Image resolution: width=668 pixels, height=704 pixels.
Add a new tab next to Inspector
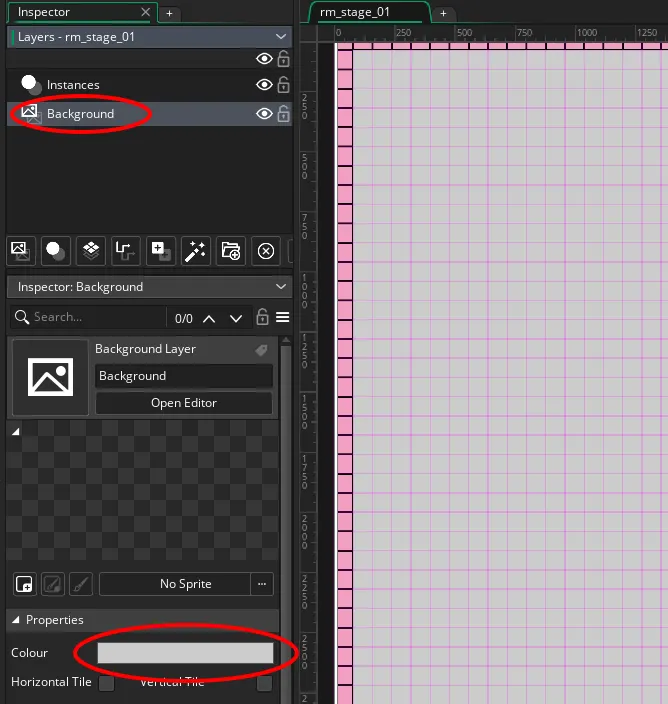pos(170,13)
